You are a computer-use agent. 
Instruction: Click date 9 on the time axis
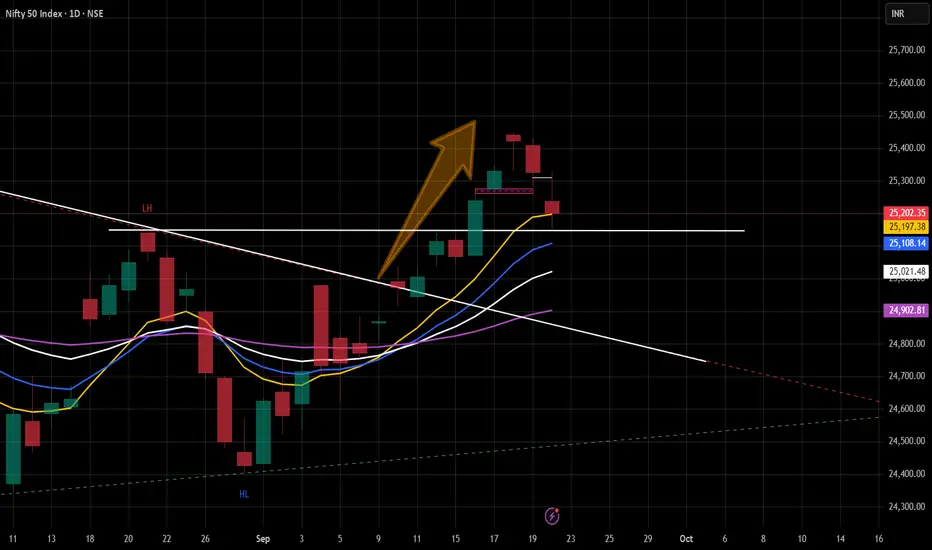tap(379, 539)
